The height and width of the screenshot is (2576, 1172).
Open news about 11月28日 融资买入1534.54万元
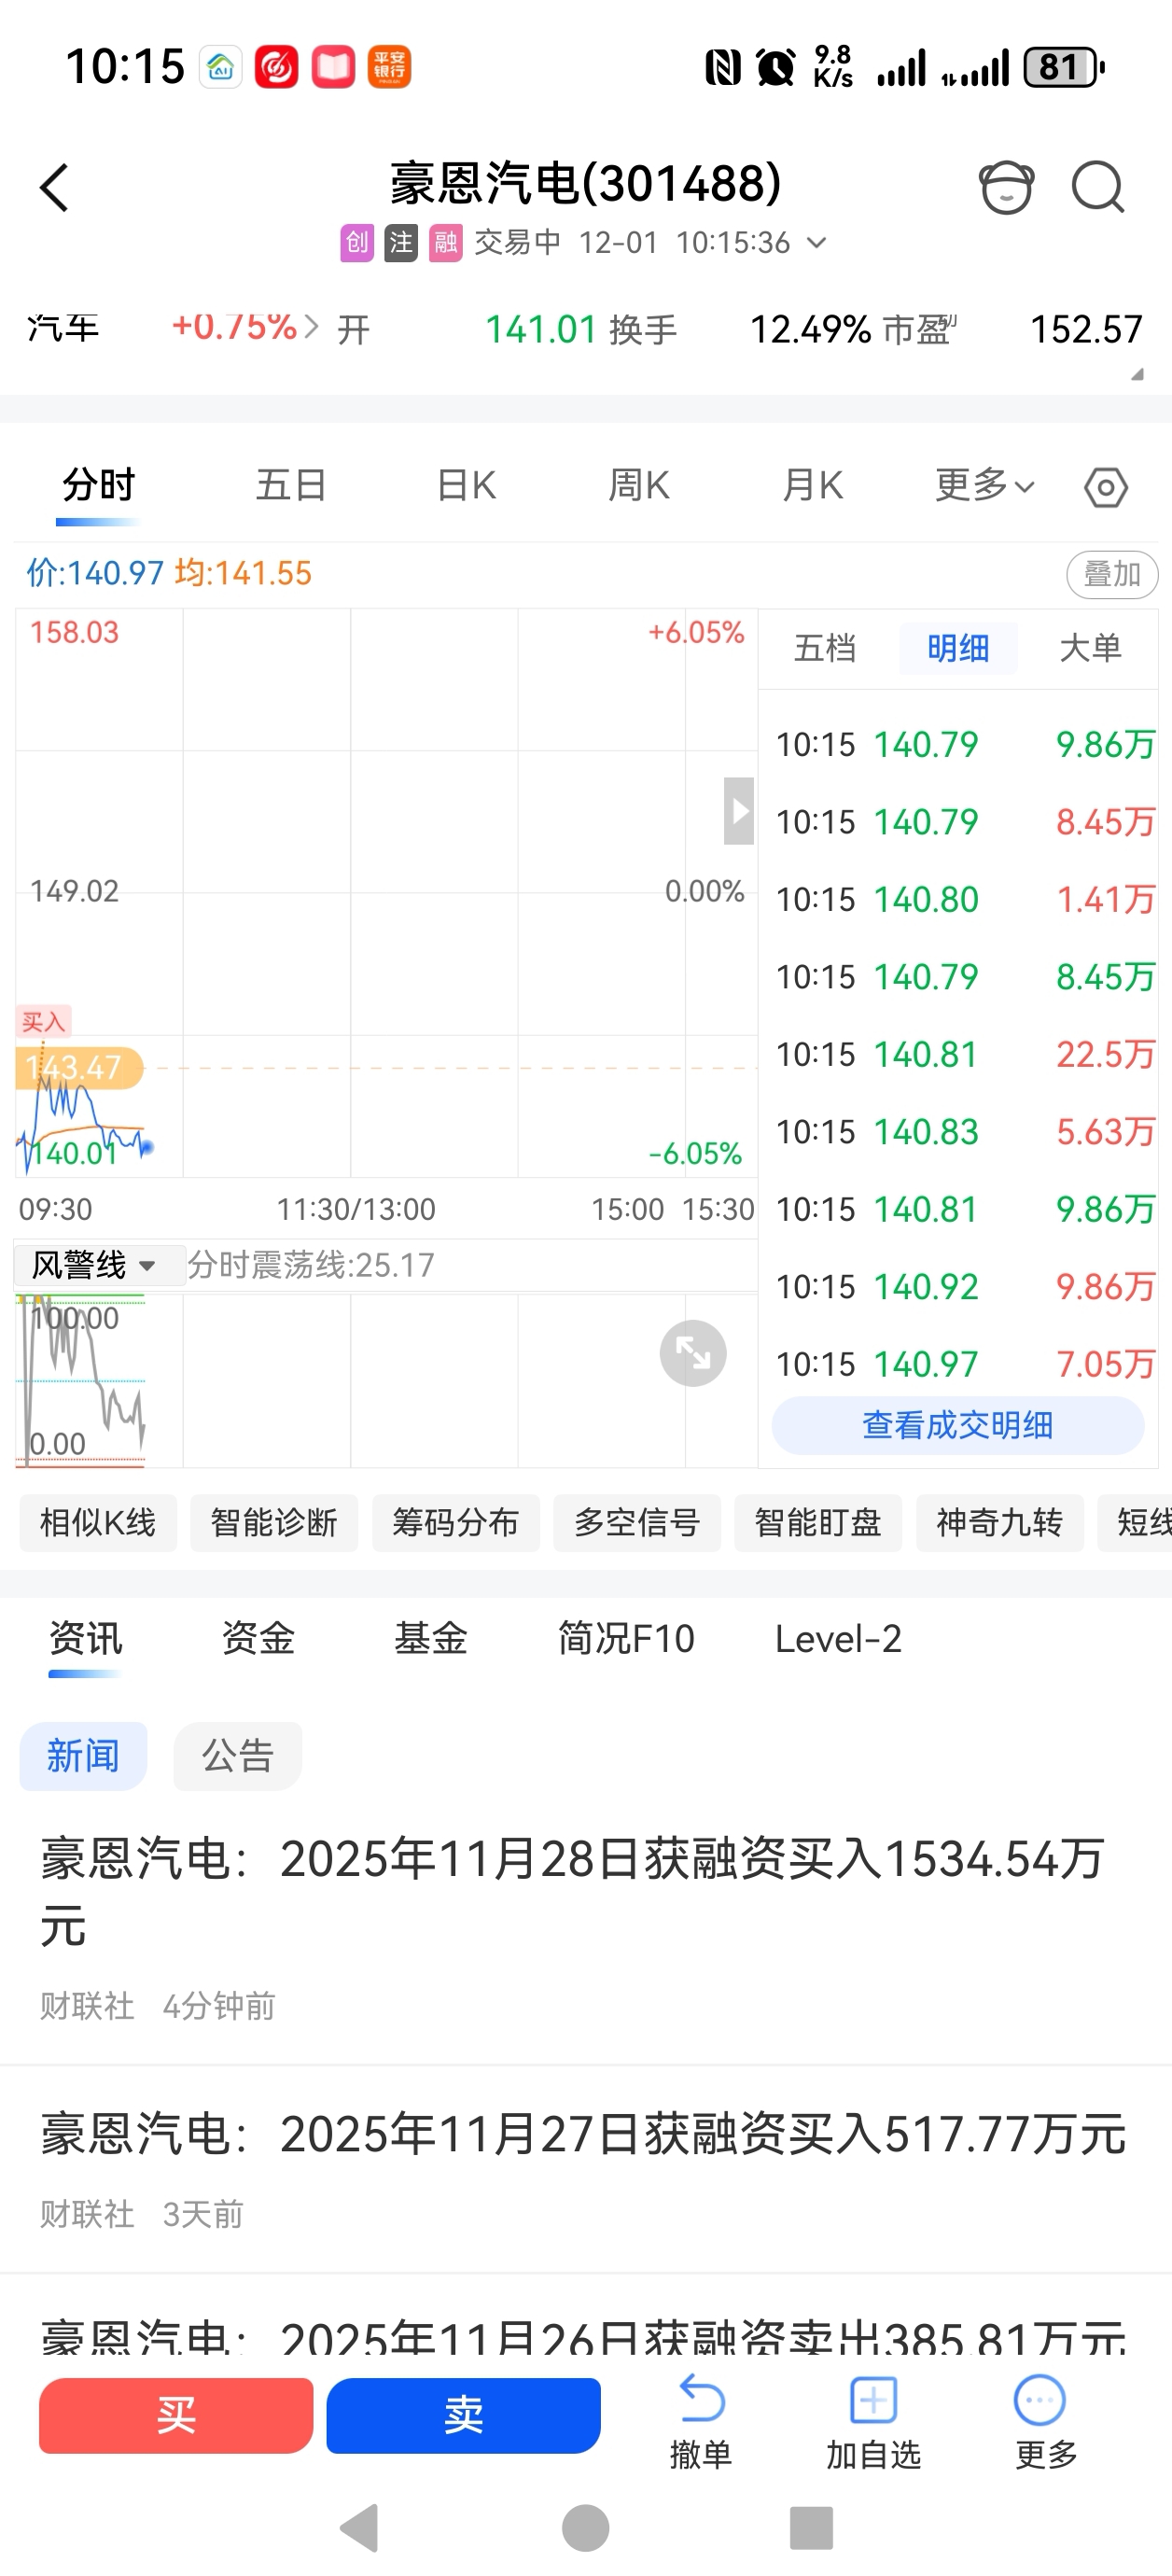pyautogui.click(x=586, y=1927)
